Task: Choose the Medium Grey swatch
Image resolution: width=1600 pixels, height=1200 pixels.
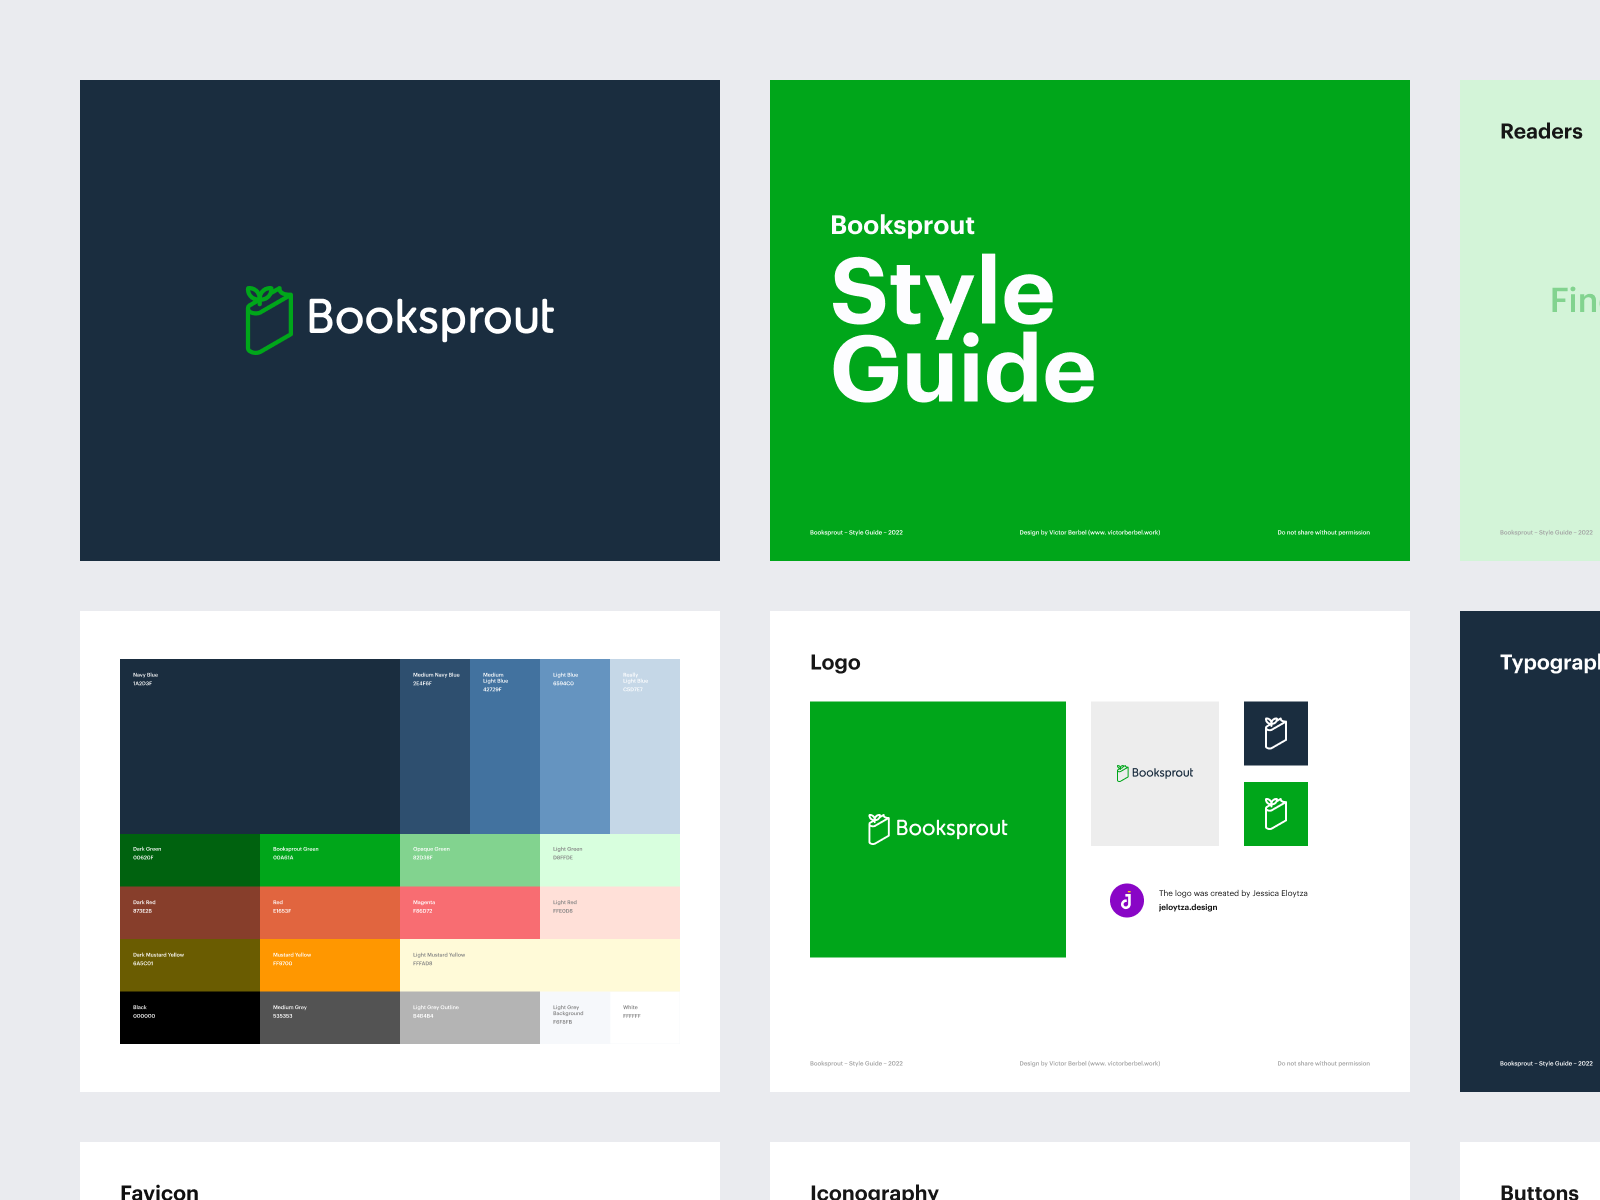Action: point(330,1018)
